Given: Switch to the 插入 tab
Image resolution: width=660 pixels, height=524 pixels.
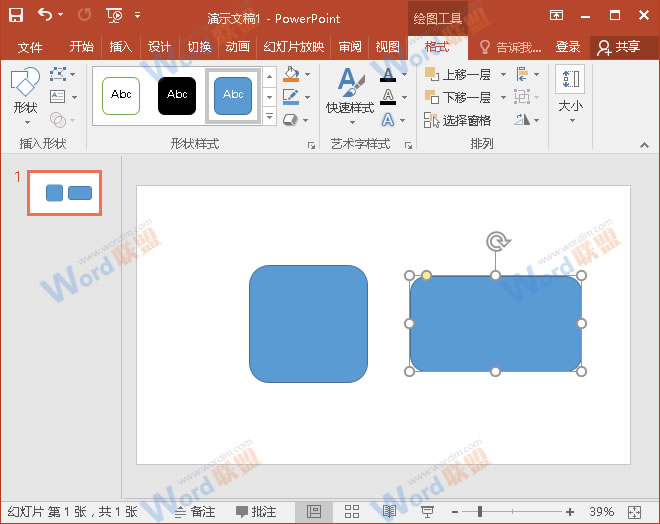Looking at the screenshot, I should click(121, 47).
